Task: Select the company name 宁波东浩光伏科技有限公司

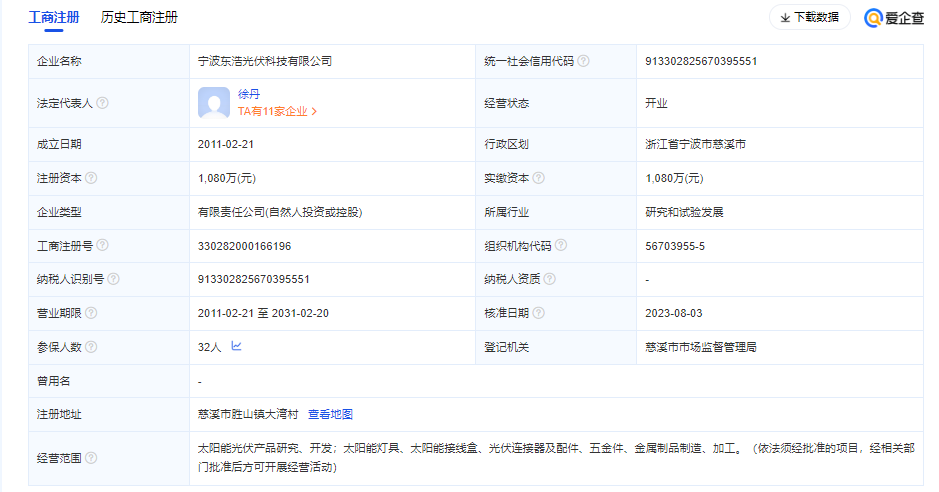Action: click(x=265, y=61)
